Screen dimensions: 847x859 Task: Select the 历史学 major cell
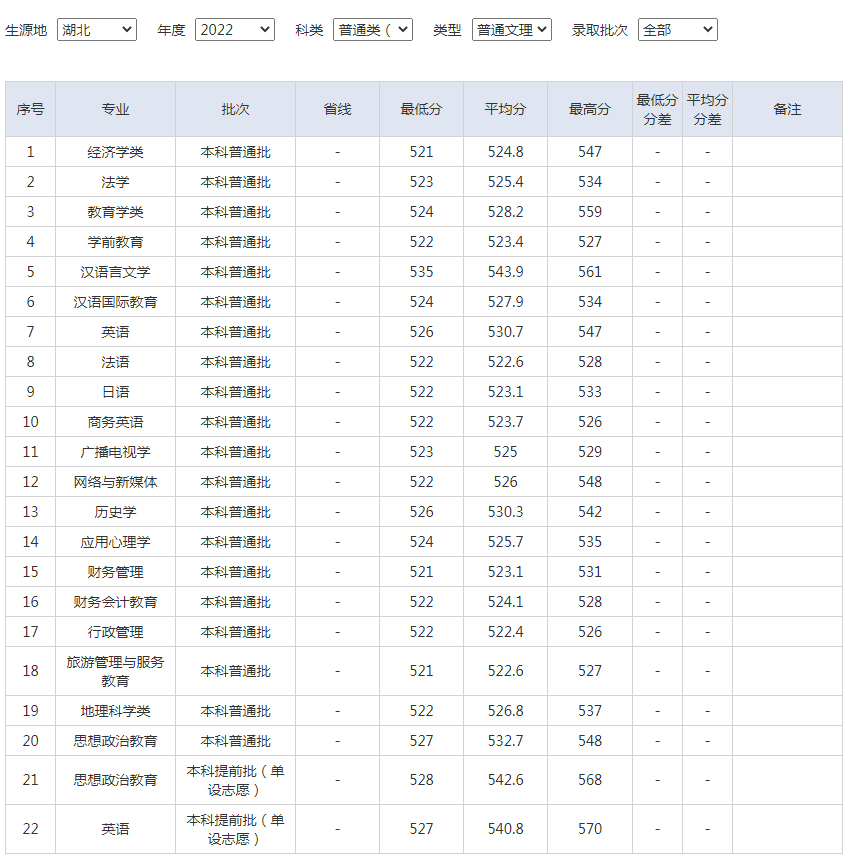[115, 512]
